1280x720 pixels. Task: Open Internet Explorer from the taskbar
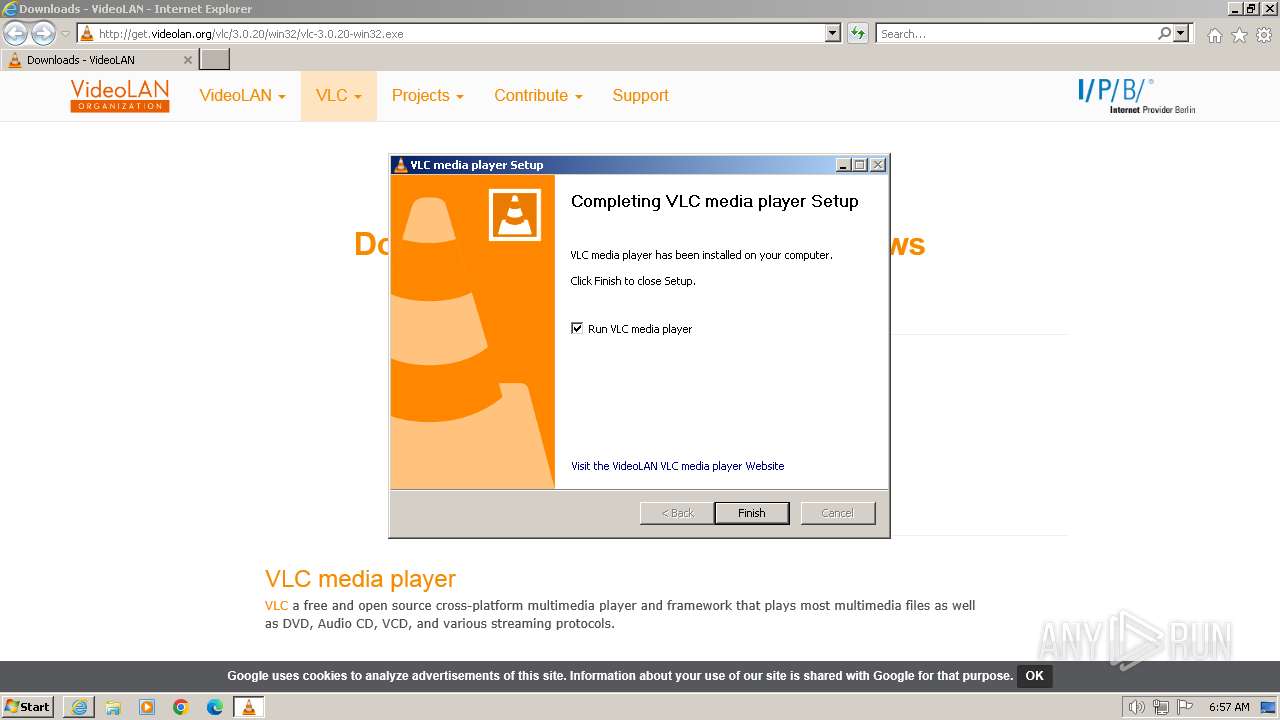pos(79,707)
